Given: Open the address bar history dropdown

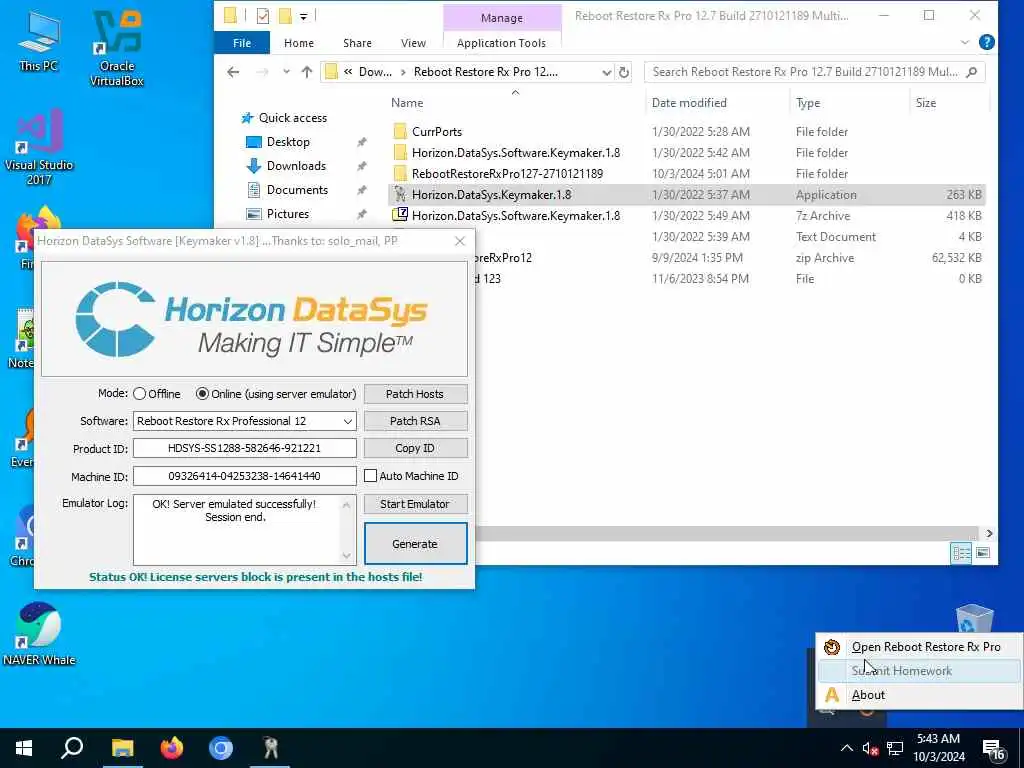Looking at the screenshot, I should click(607, 72).
